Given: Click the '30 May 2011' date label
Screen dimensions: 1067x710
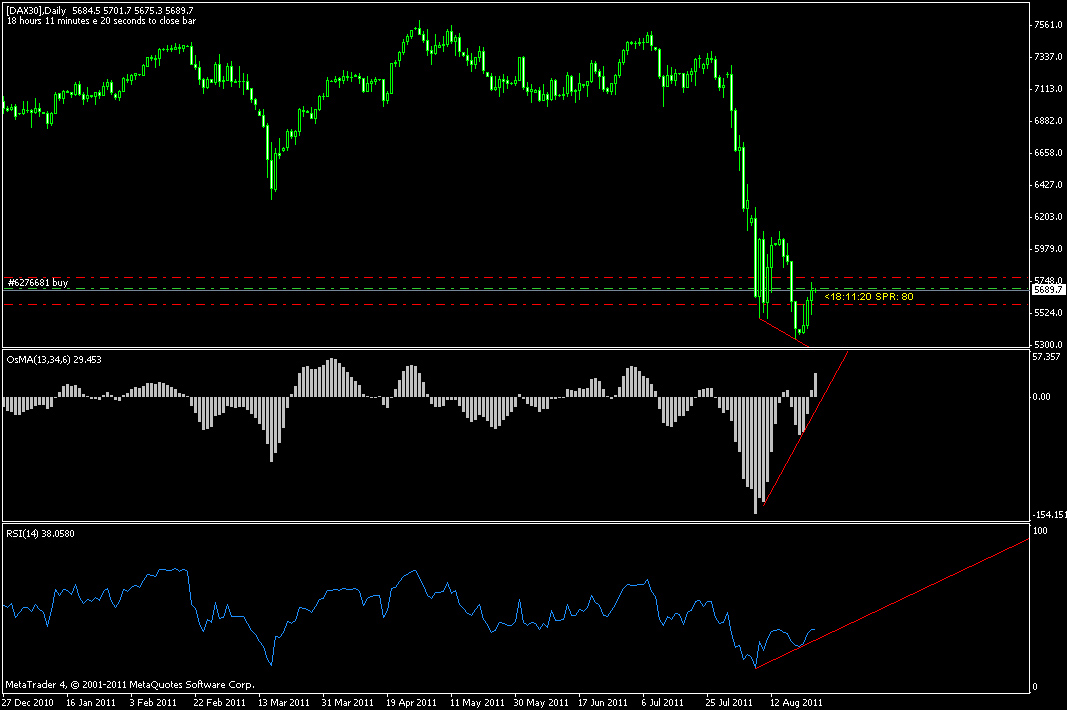Looking at the screenshot, I should [x=541, y=703].
